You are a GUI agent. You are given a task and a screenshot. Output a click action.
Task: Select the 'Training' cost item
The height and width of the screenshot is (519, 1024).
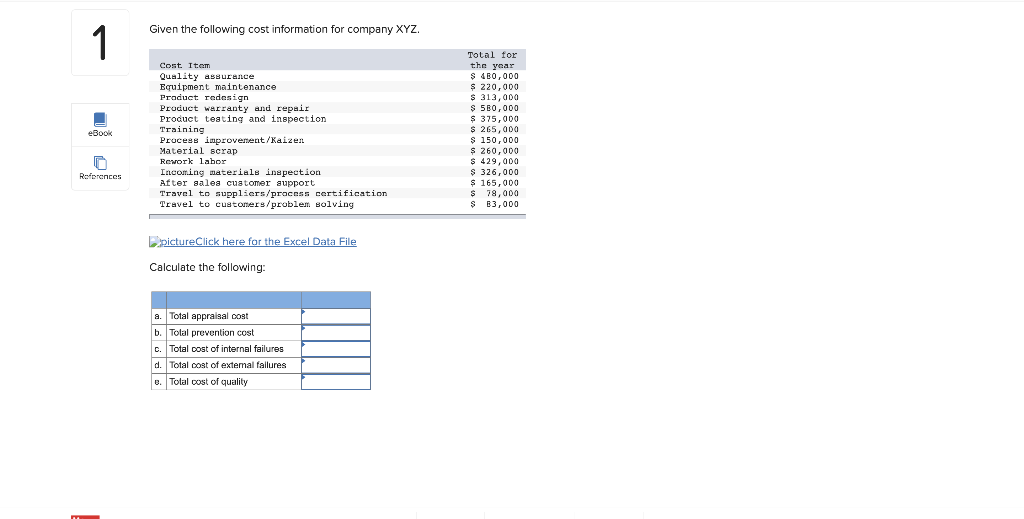click(x=182, y=129)
